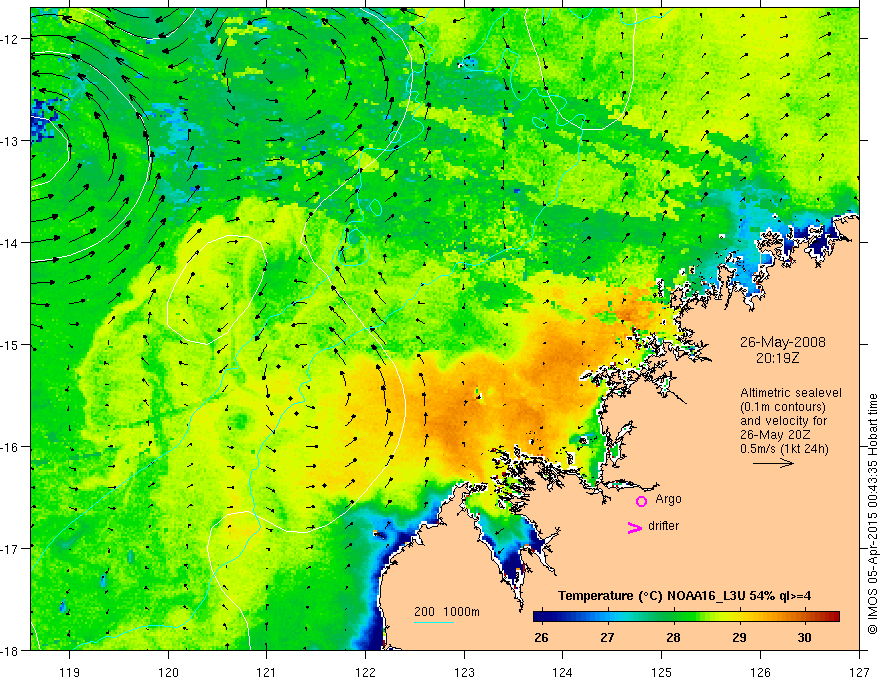Screen dimensions: 880x680
Task: Click the colorbar tick label "30"
Action: (x=804, y=637)
